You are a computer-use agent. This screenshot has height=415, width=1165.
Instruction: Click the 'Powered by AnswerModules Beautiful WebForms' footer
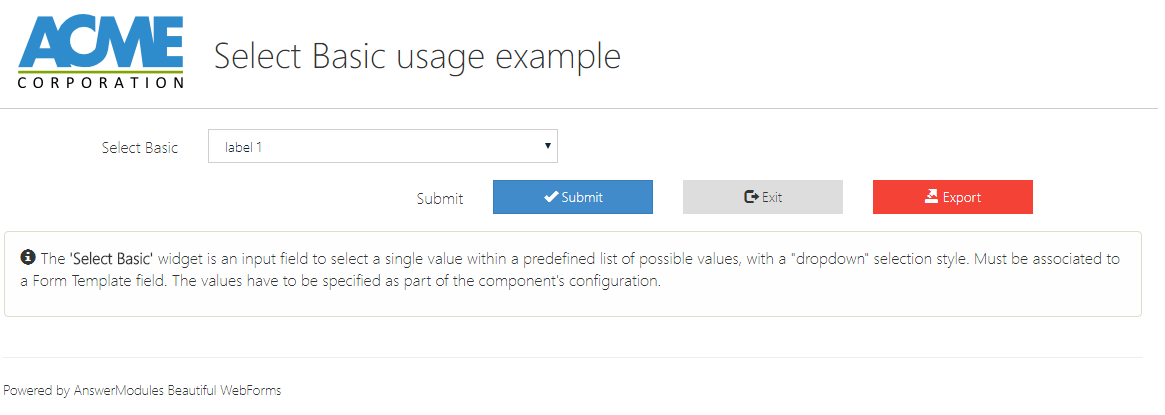142,391
